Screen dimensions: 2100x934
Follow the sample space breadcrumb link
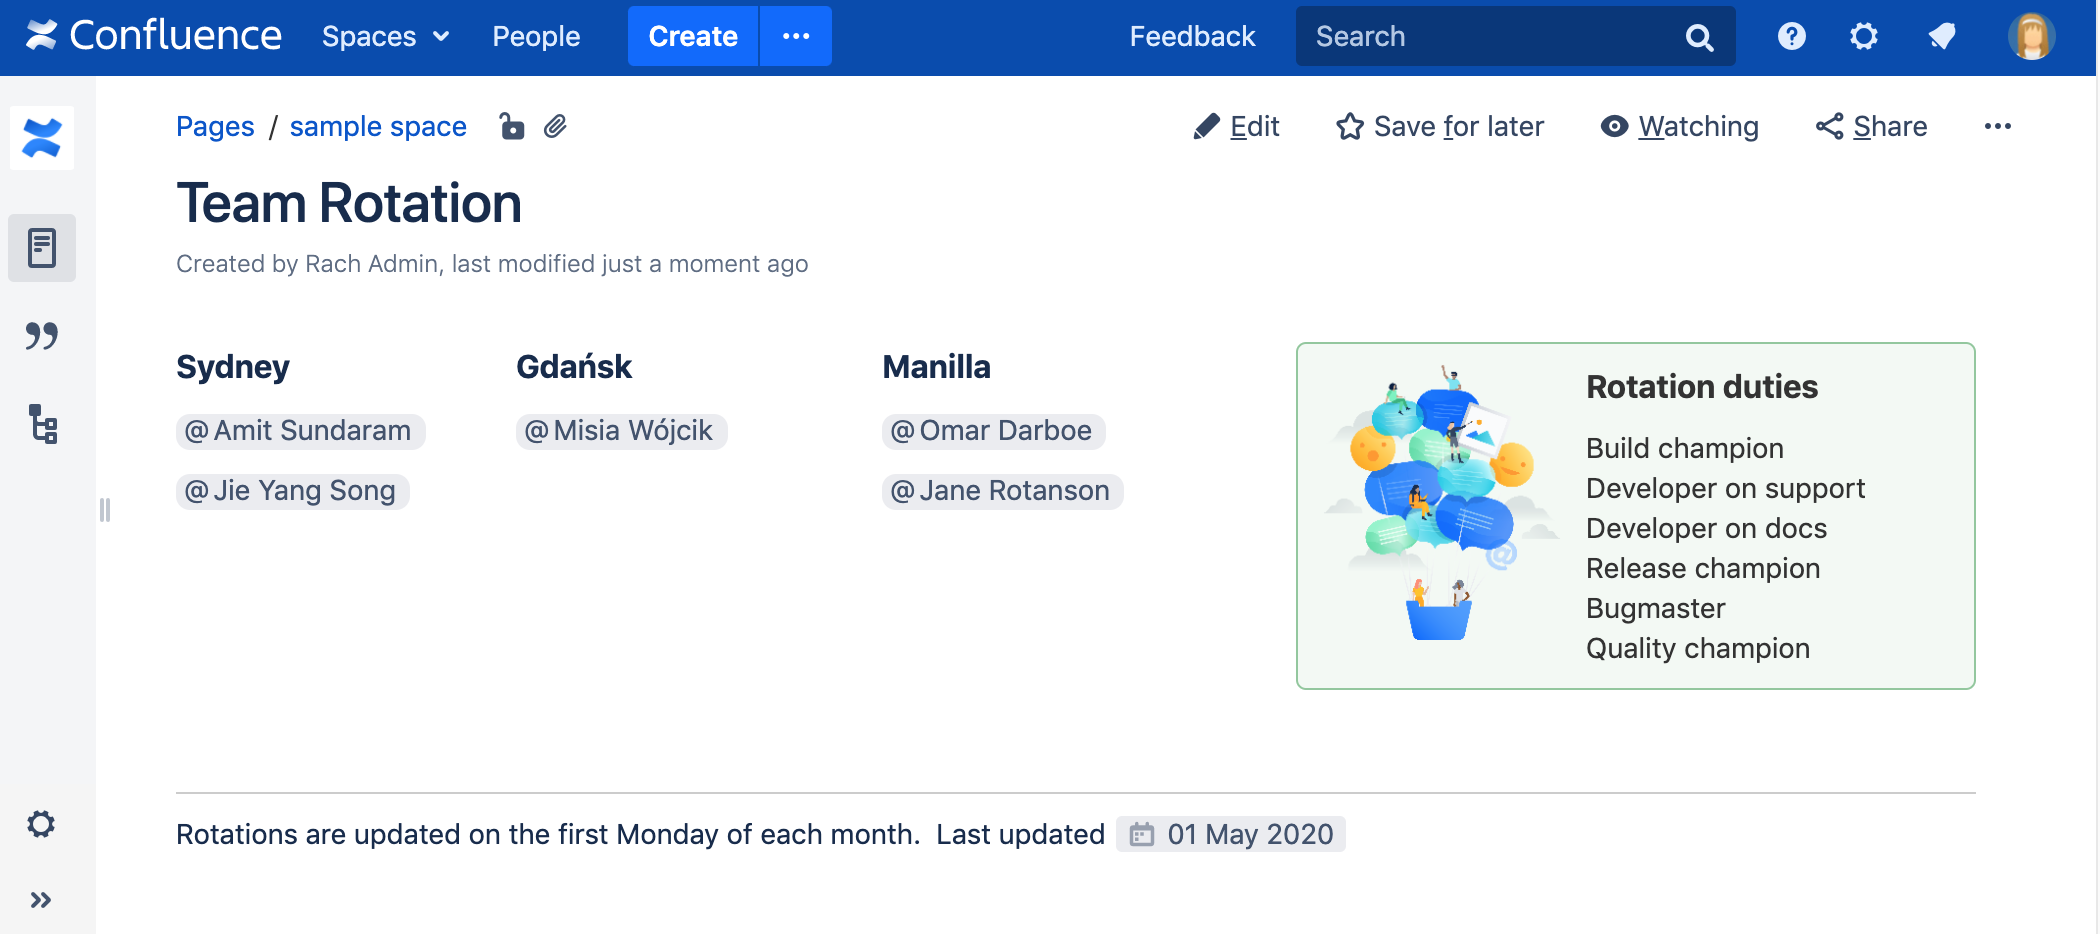tap(378, 127)
